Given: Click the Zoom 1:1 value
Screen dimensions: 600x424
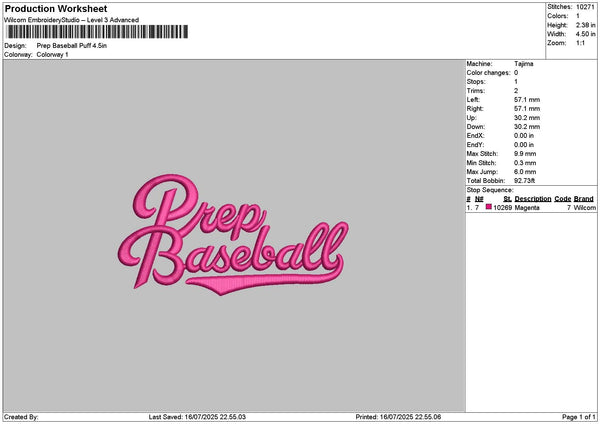Looking at the screenshot, I should 582,43.
